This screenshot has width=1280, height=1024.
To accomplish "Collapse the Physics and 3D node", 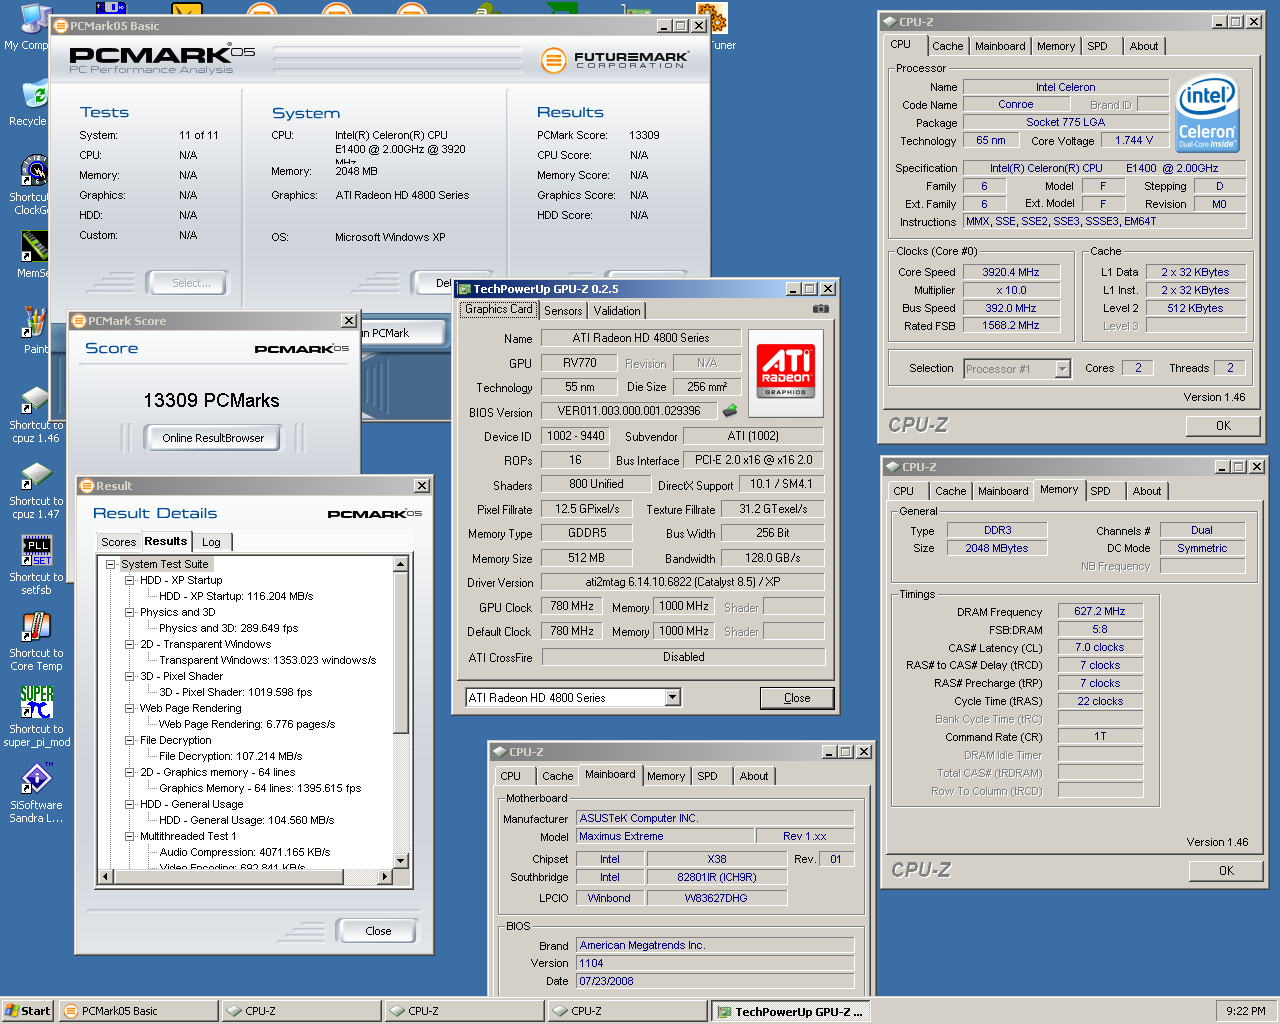I will [x=130, y=612].
